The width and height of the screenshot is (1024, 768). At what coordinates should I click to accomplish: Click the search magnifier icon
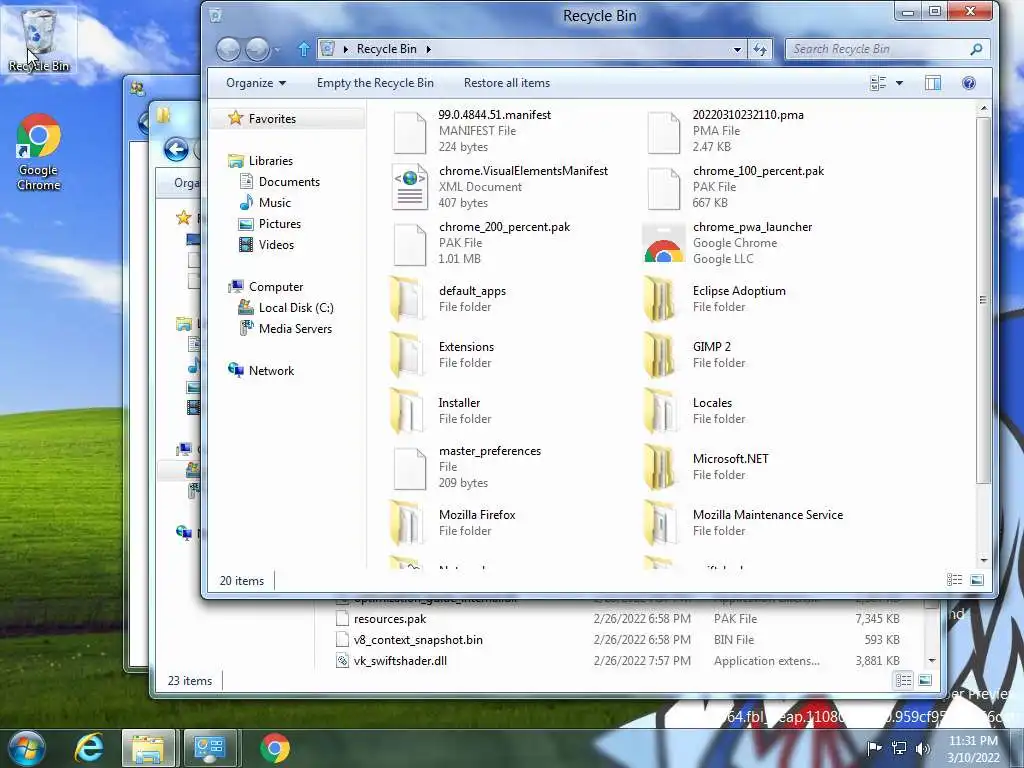976,49
